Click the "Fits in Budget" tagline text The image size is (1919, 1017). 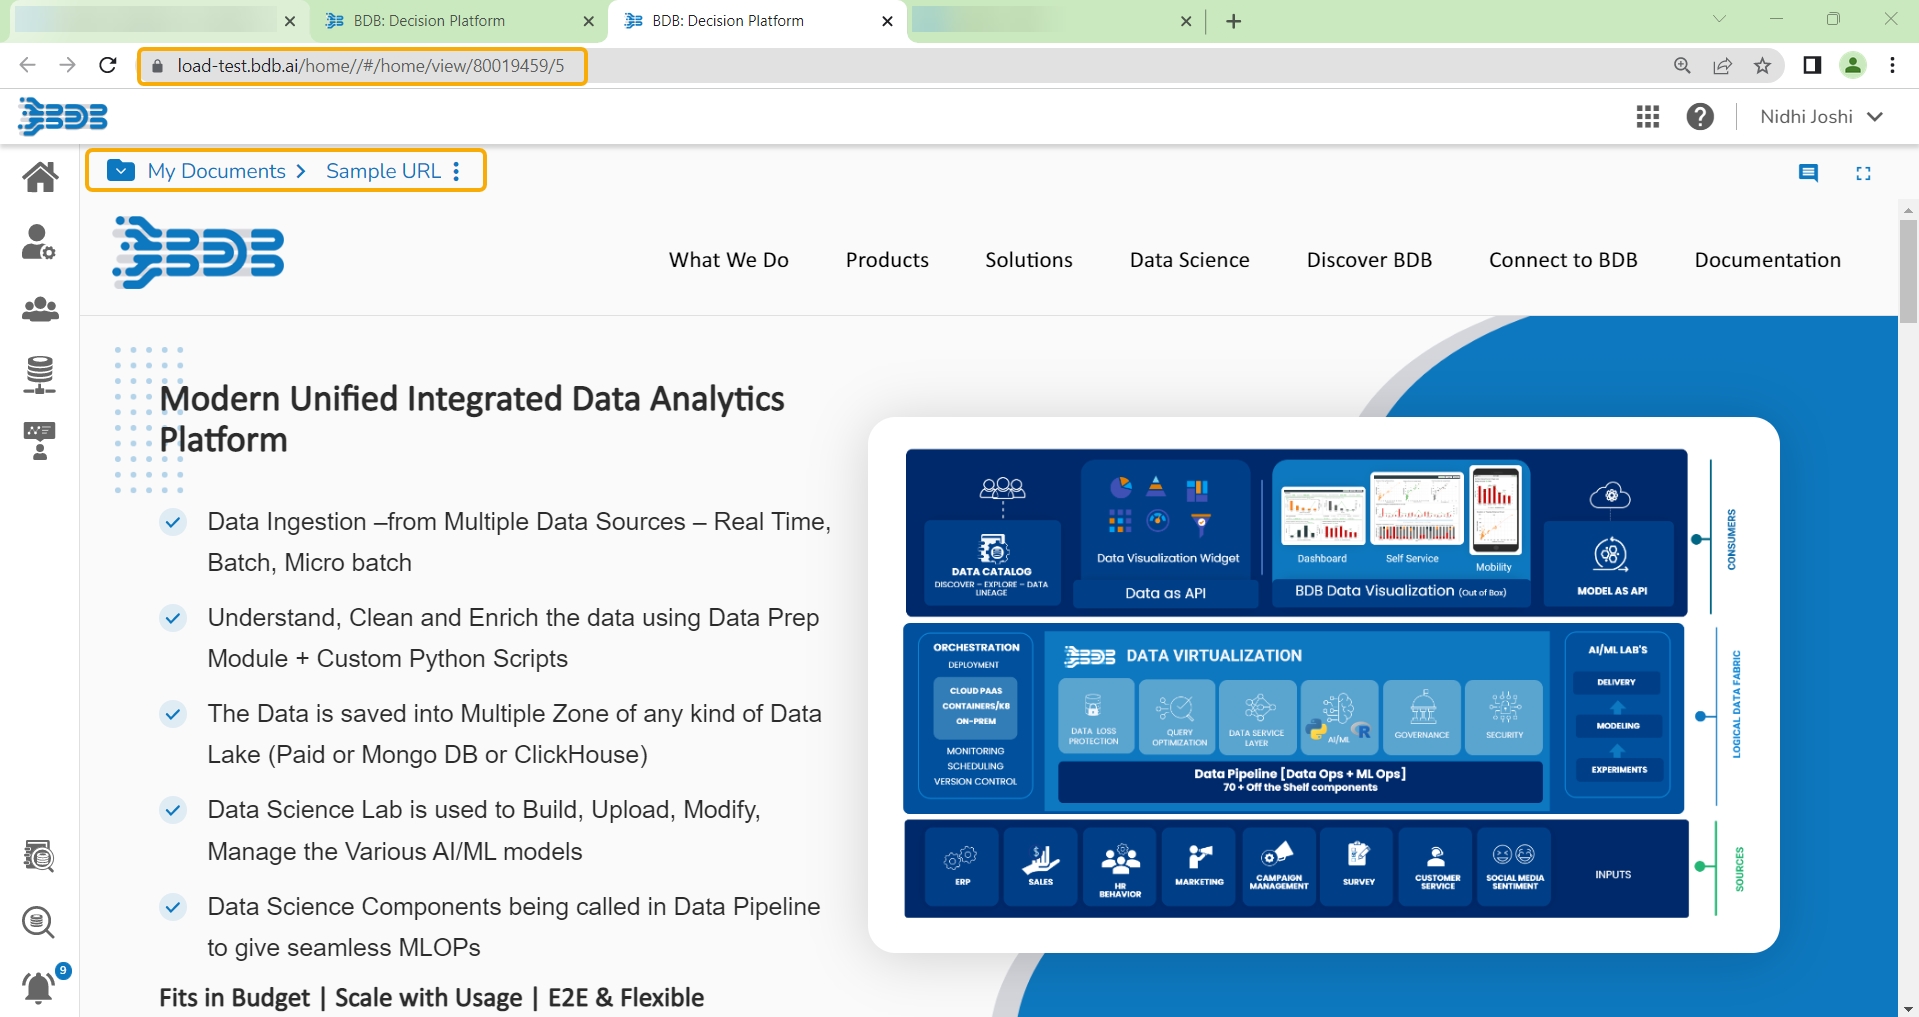[432, 998]
